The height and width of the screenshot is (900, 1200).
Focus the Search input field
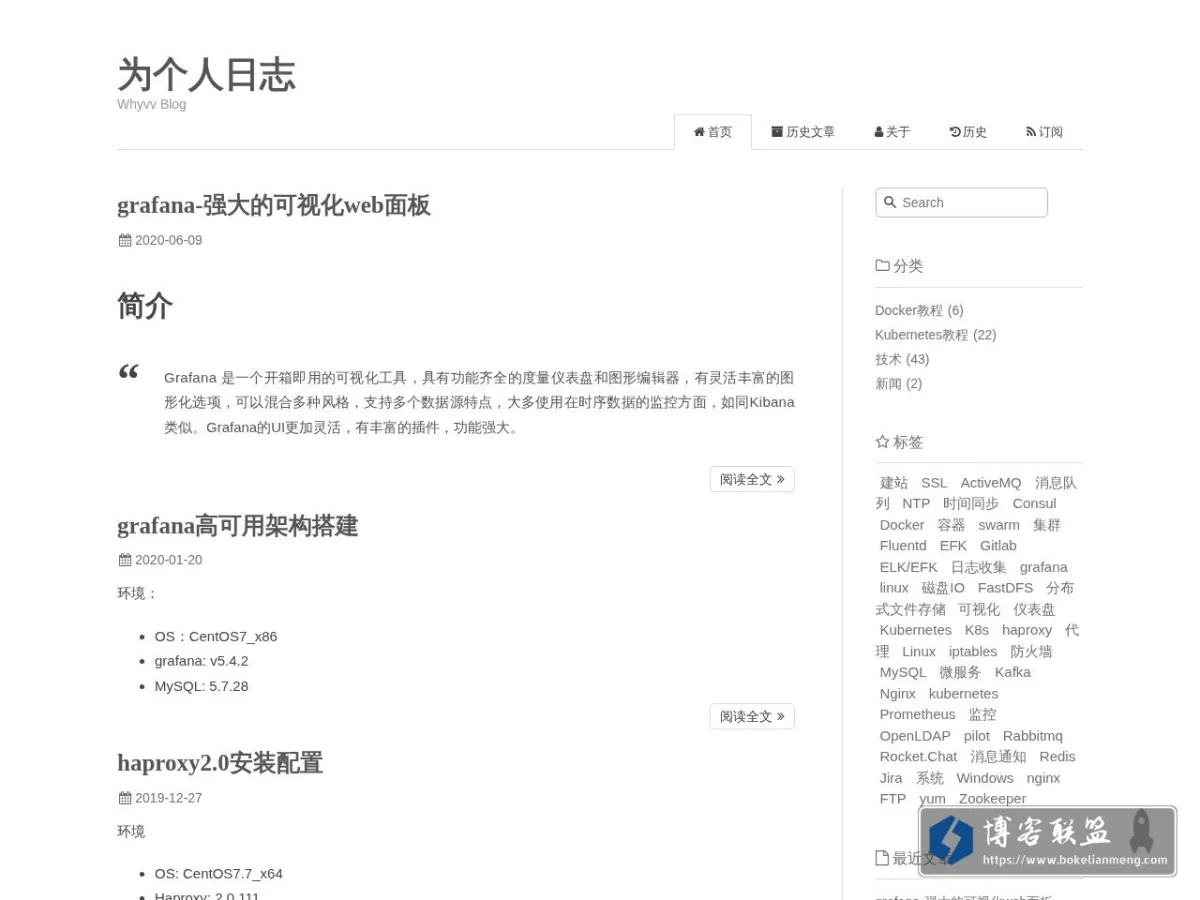point(961,202)
